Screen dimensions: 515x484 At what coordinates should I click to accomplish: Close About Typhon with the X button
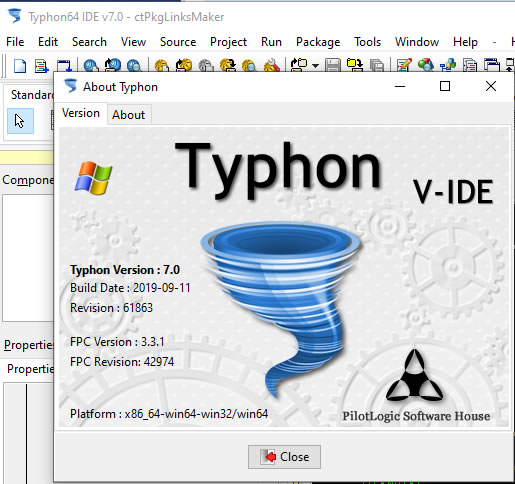[491, 86]
